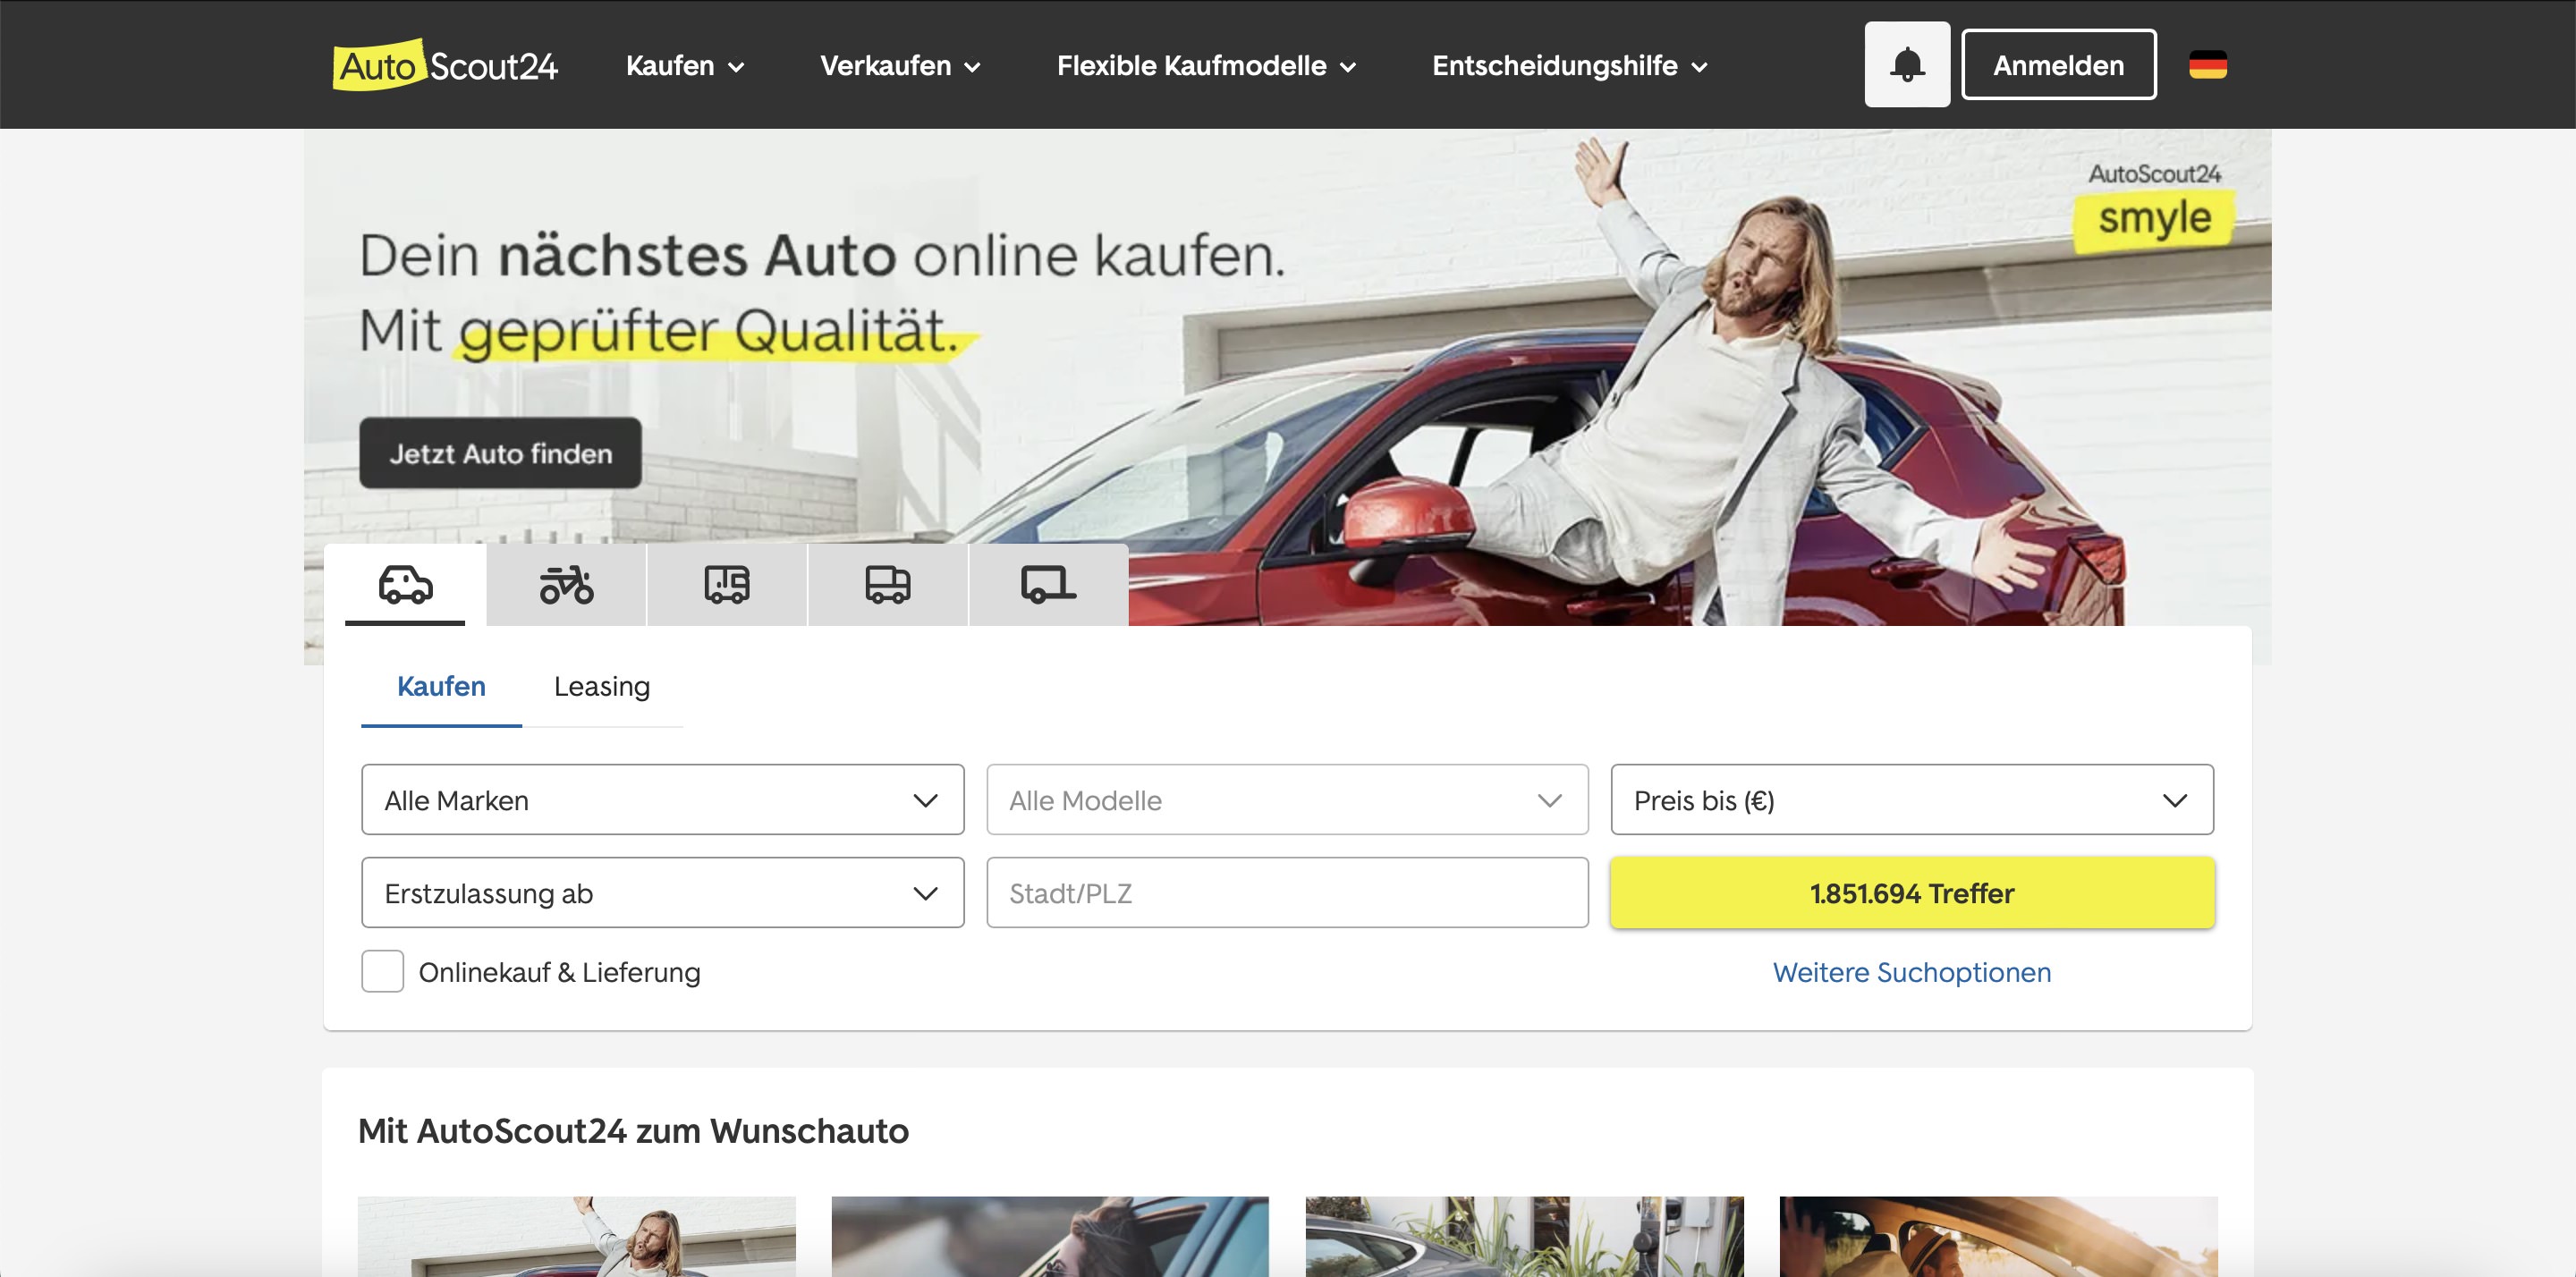
Task: Expand the Flexible Kaufmodelle menu
Action: (x=1205, y=66)
